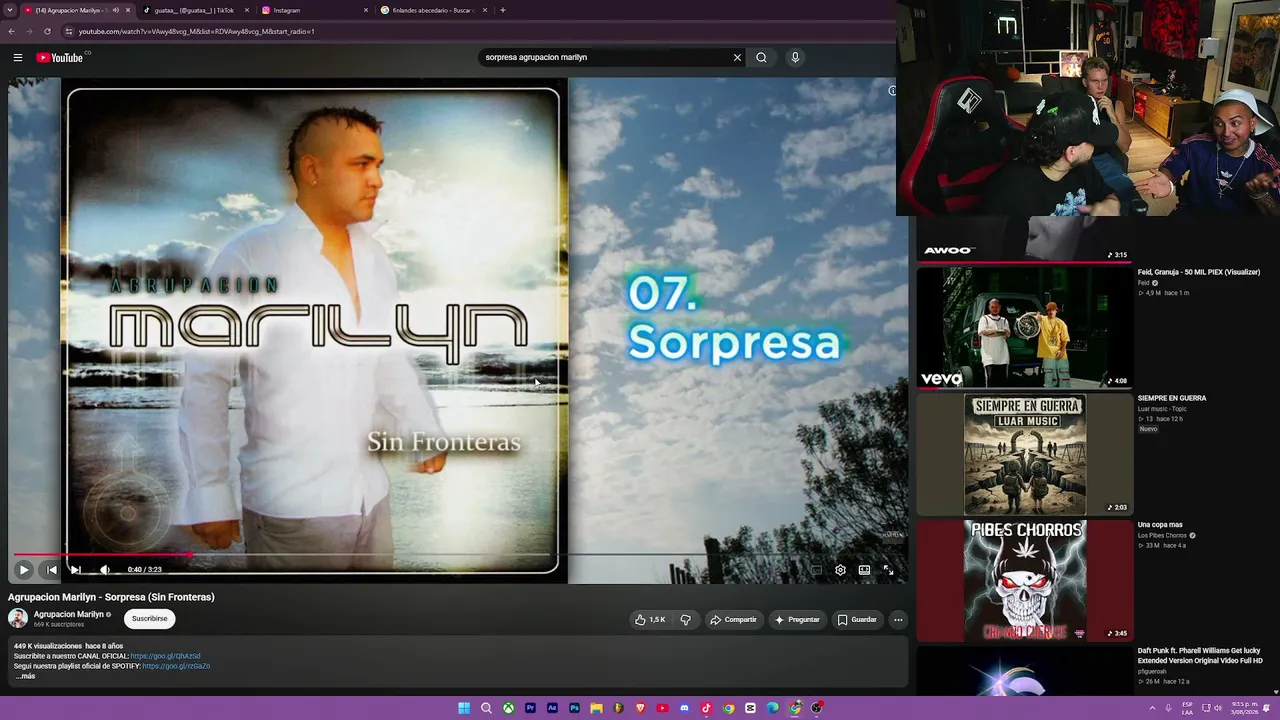
Task: Save the video with Guardar
Action: 857,620
